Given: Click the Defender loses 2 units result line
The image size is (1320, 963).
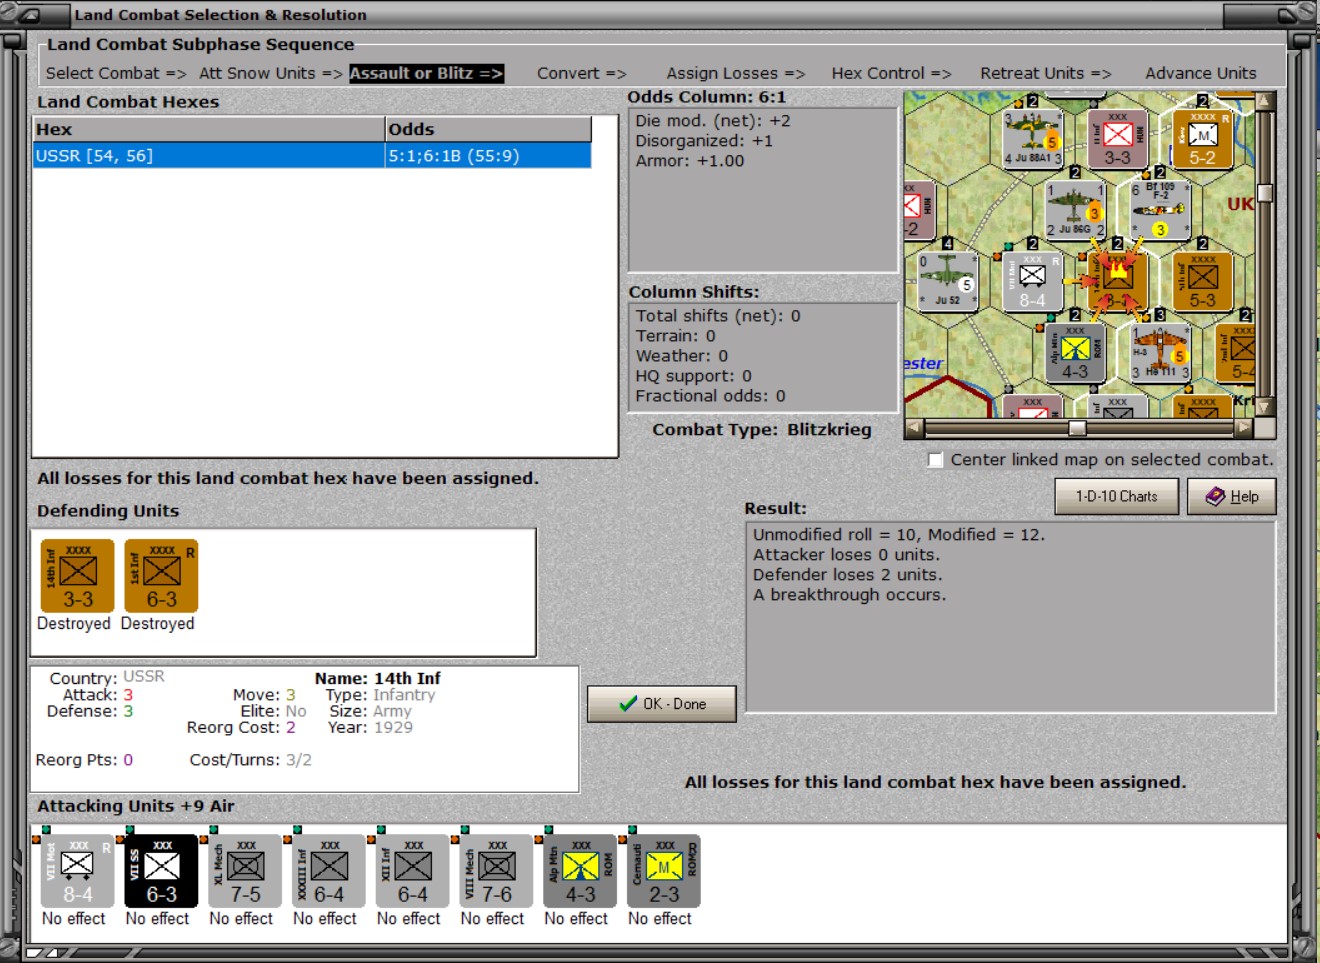Looking at the screenshot, I should click(x=847, y=575).
